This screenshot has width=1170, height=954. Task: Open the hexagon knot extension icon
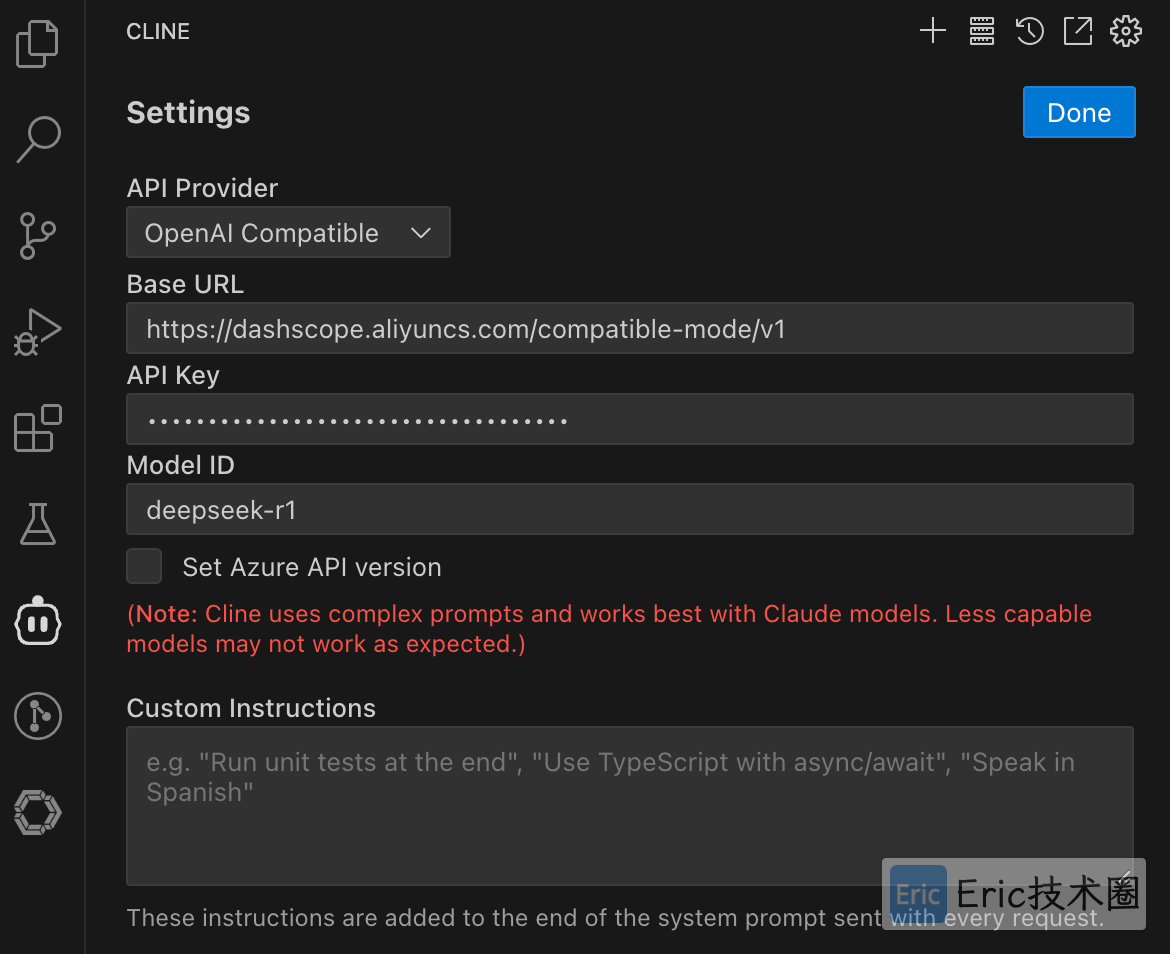(37, 812)
